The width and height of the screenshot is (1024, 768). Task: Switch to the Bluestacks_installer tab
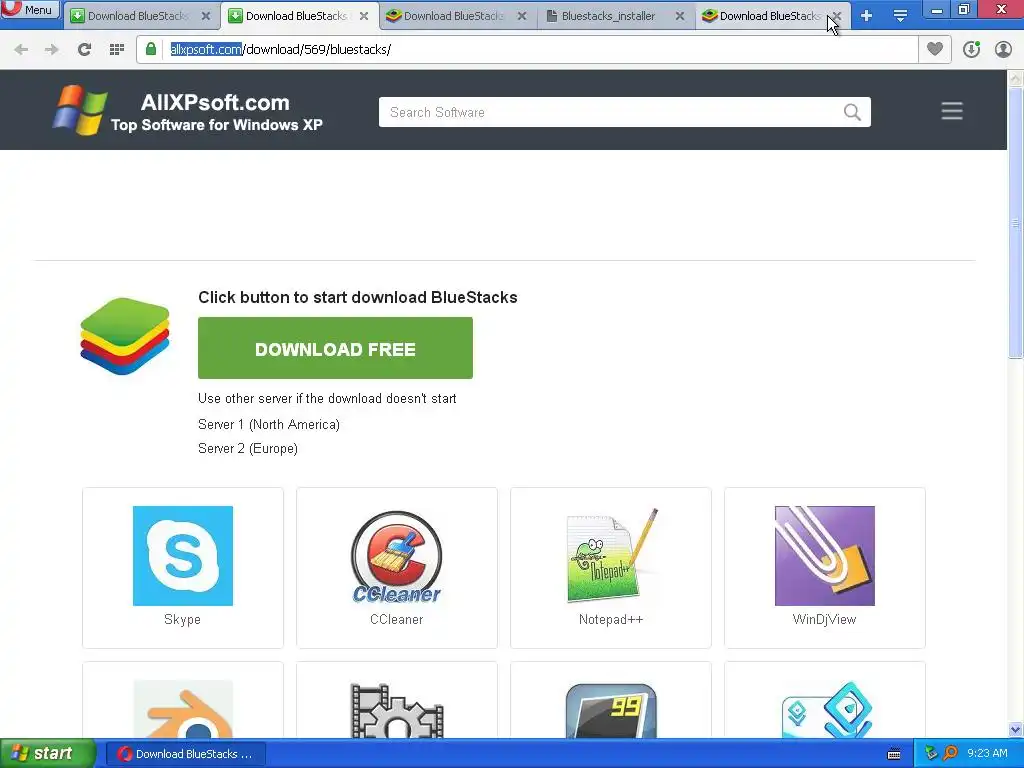pos(609,16)
